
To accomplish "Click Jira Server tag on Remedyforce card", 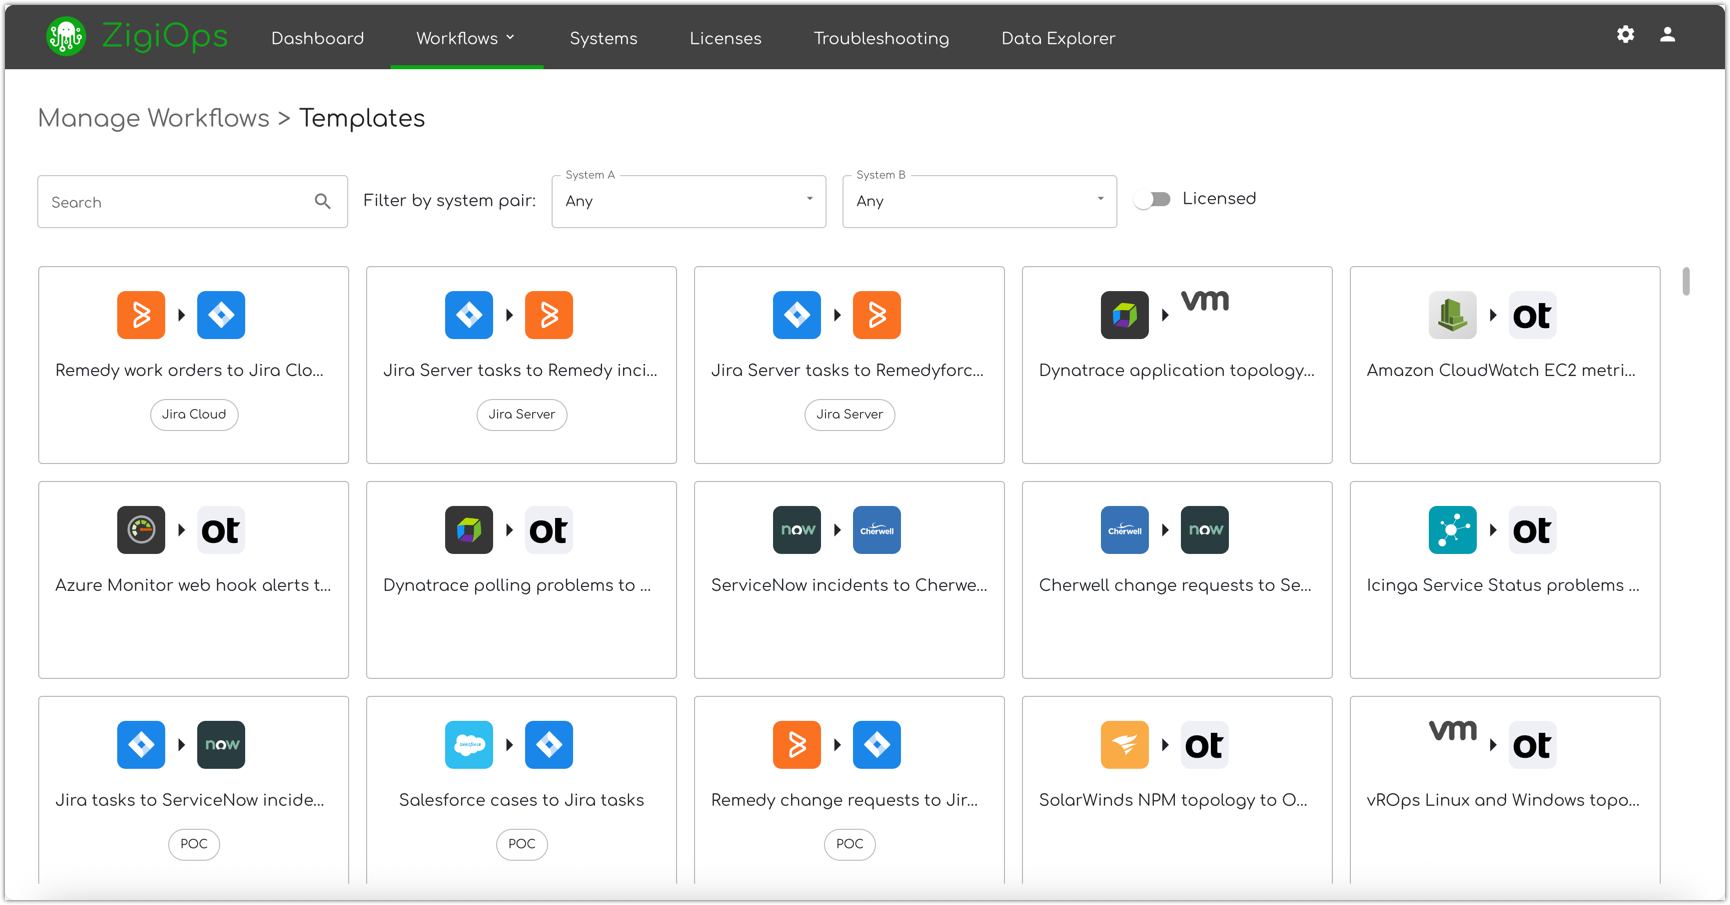I will (850, 414).
